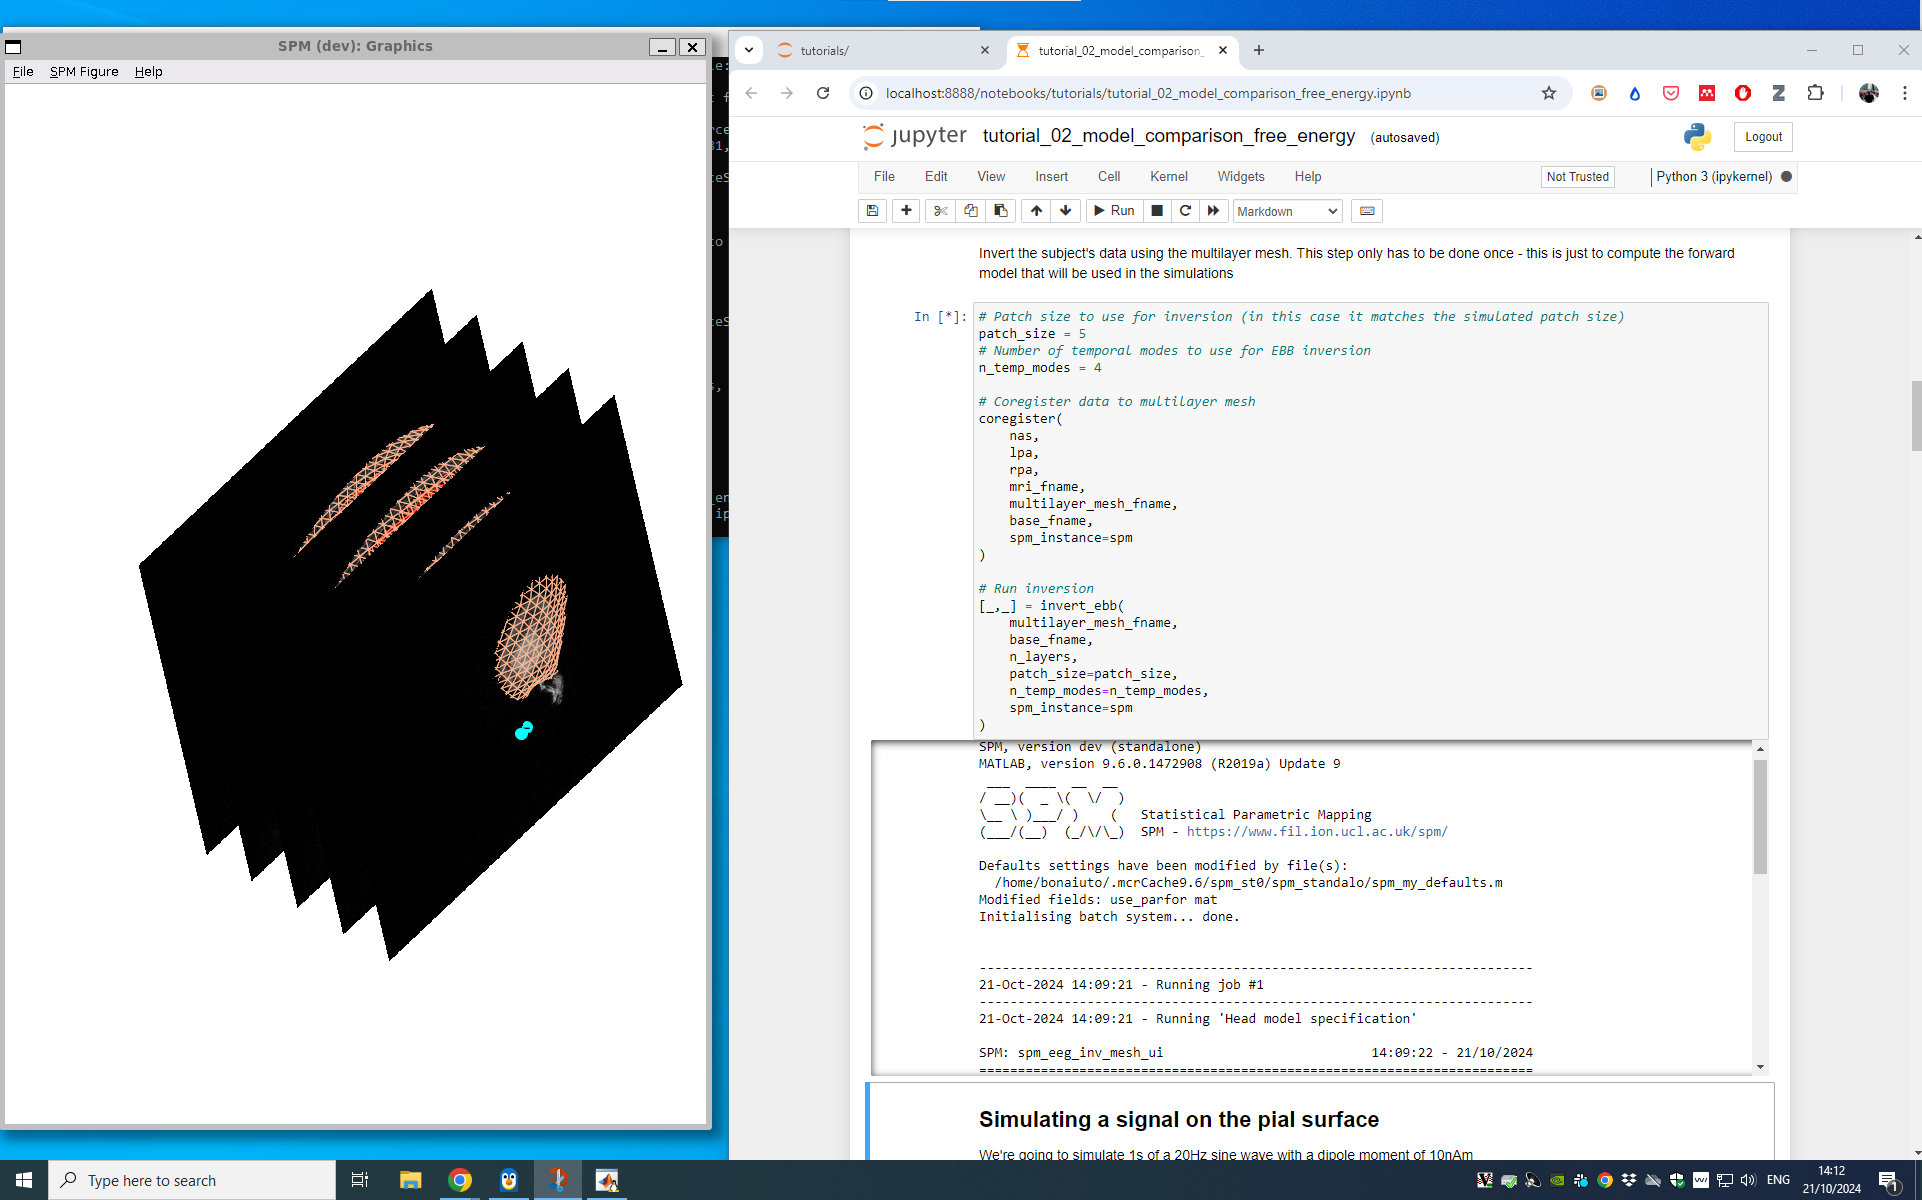Open the SPM website link in the output
The image size is (1922, 1200).
click(x=1316, y=832)
